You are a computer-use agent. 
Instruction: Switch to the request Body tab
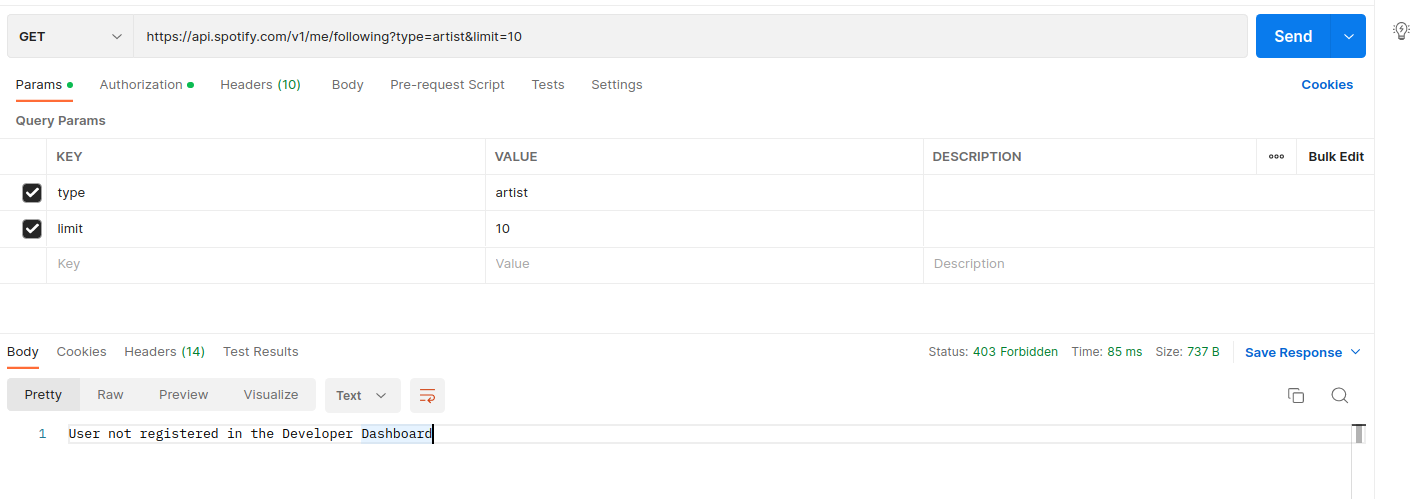(x=347, y=85)
